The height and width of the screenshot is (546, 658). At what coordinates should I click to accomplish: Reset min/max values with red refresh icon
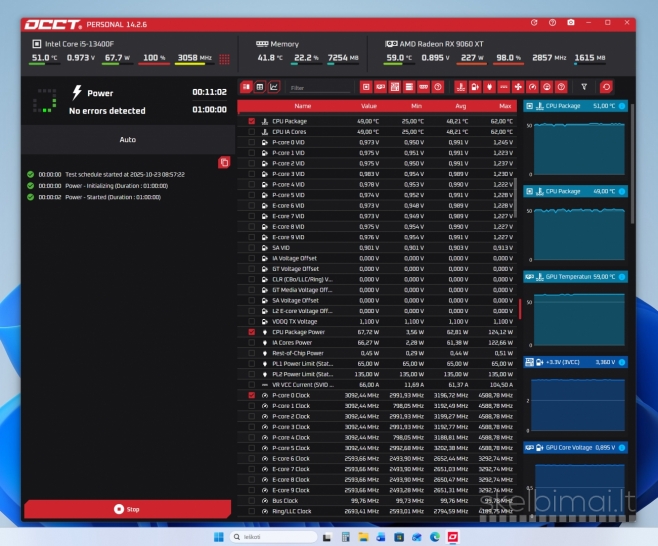click(605, 87)
